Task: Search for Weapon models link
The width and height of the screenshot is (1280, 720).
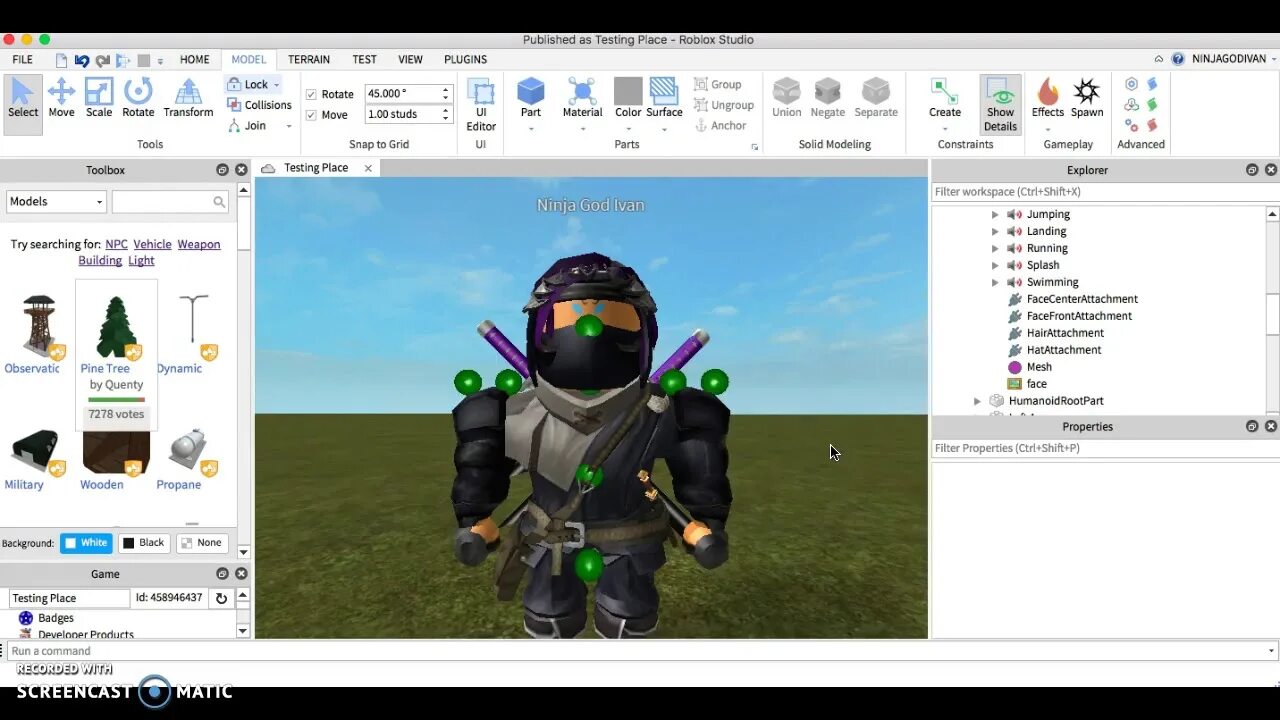Action: 199,244
